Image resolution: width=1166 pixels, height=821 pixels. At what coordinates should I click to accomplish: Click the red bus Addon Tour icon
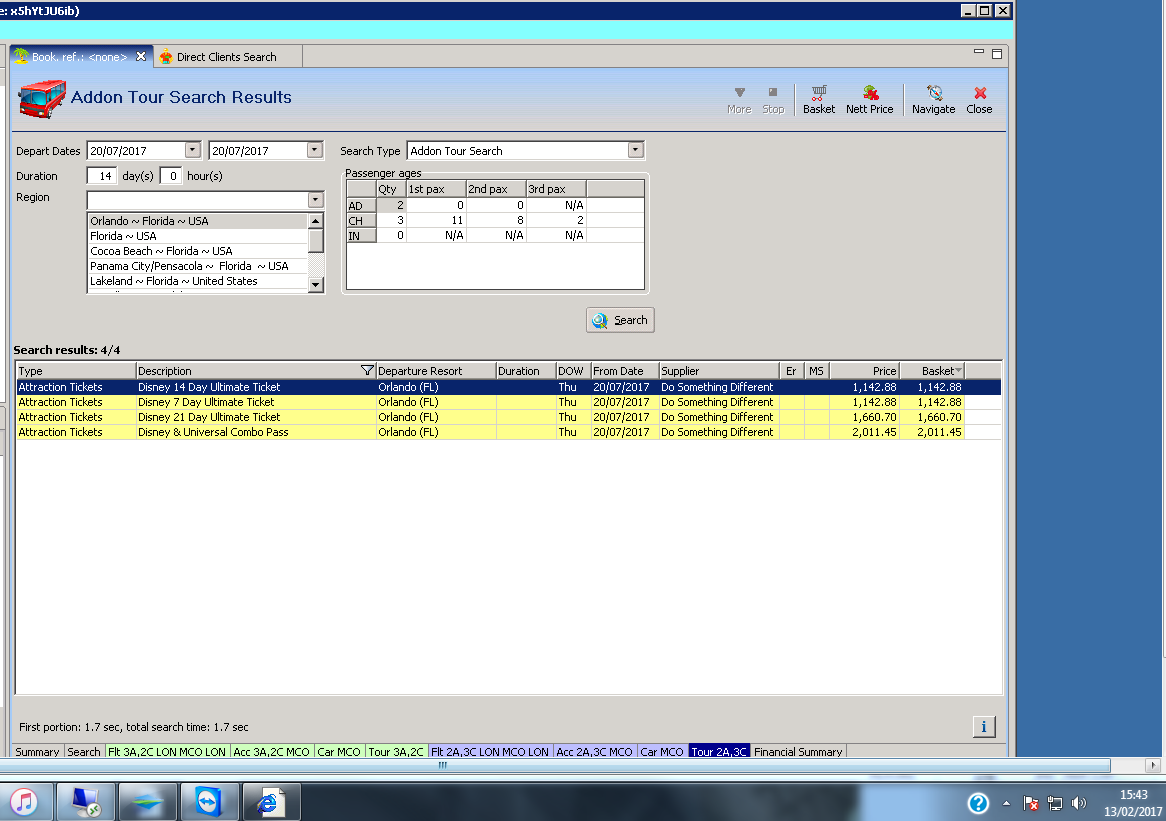tap(41, 99)
